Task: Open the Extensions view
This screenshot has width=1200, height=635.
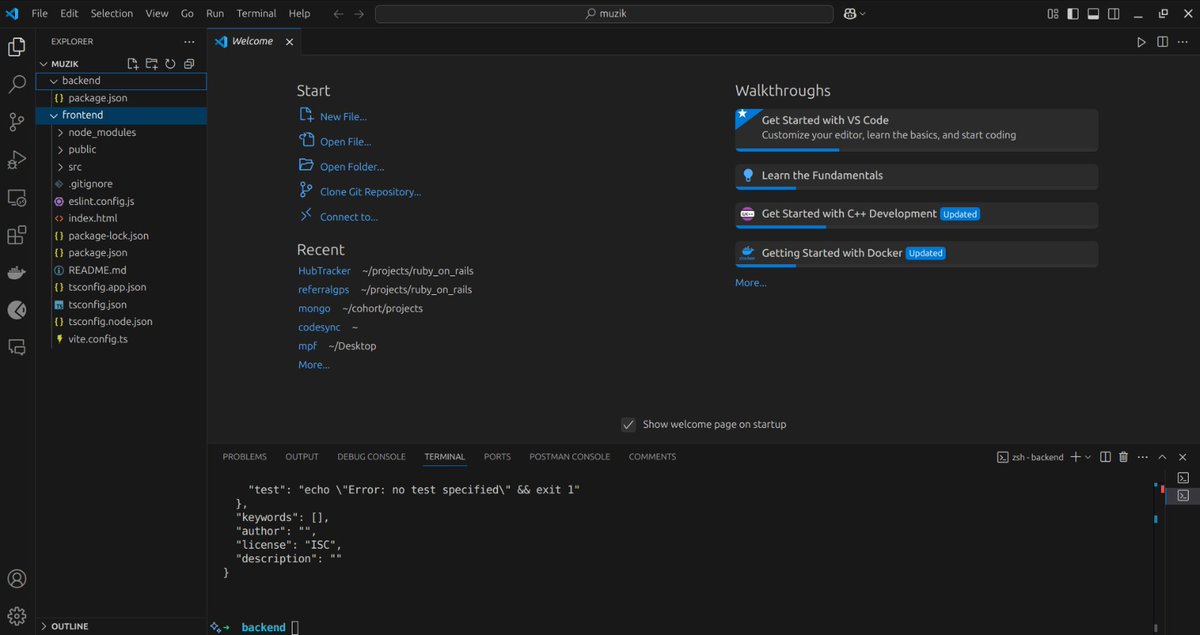Action: click(17, 236)
